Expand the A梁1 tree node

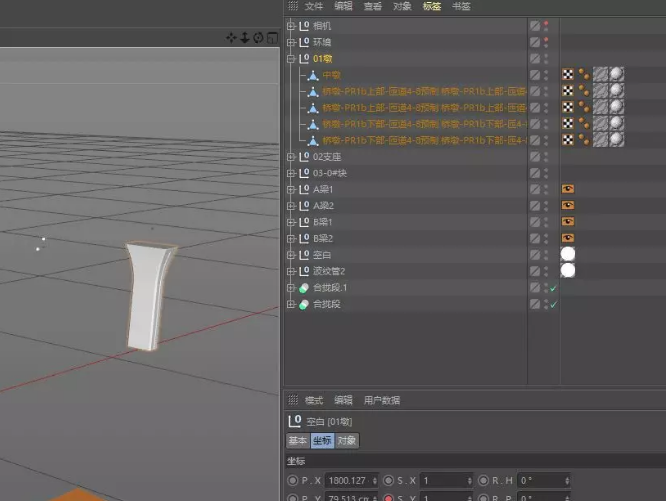click(291, 189)
